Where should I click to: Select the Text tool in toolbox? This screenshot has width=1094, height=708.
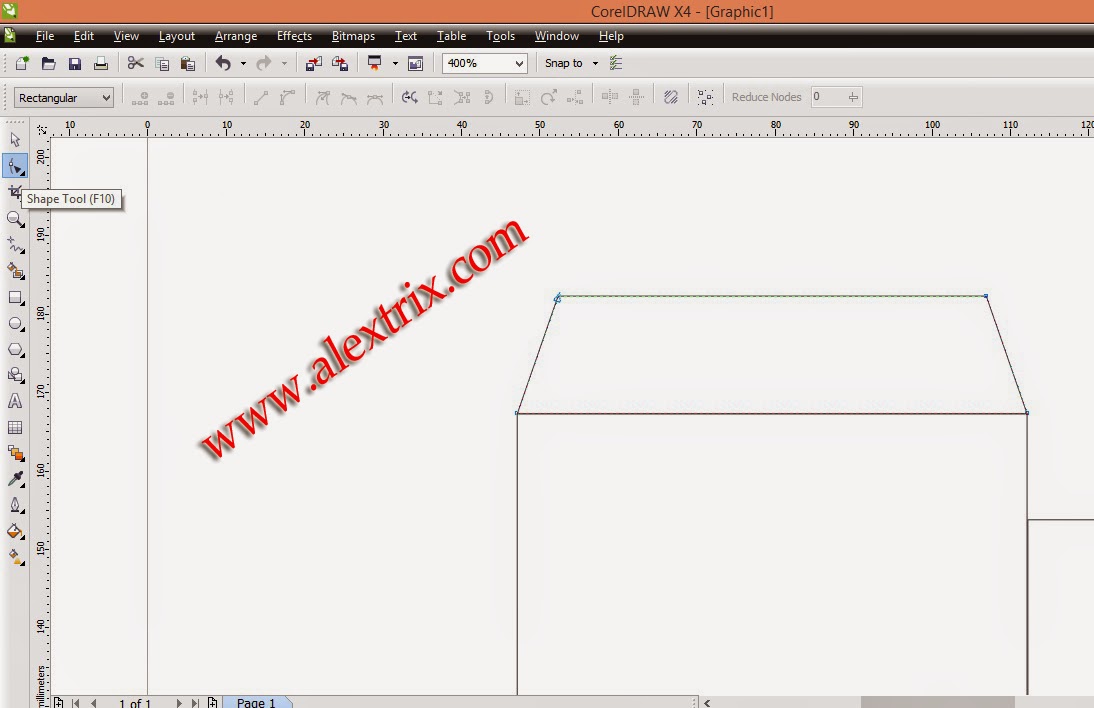15,401
